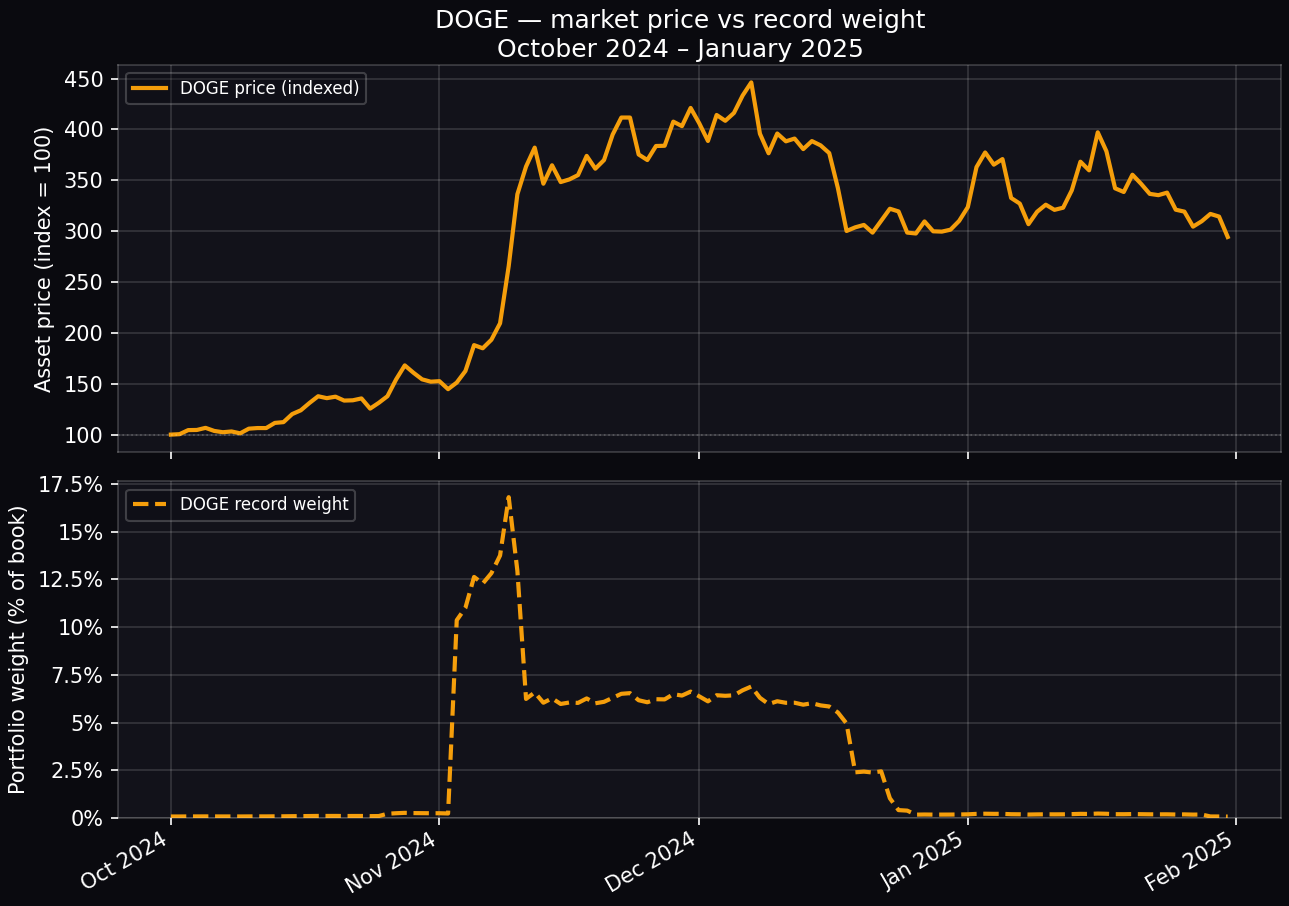Screen dimensions: 1289x906
Task: Click the record weight peak near 17%
Action: tap(509, 497)
